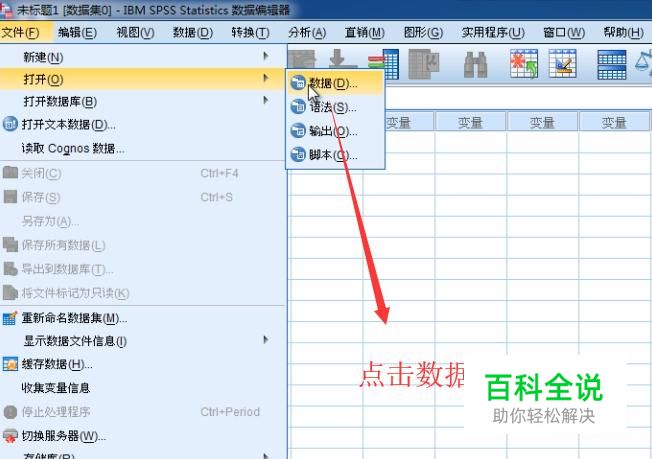Click the 重新命名数据集 table icon
This screenshot has width=652, height=459.
[10, 318]
